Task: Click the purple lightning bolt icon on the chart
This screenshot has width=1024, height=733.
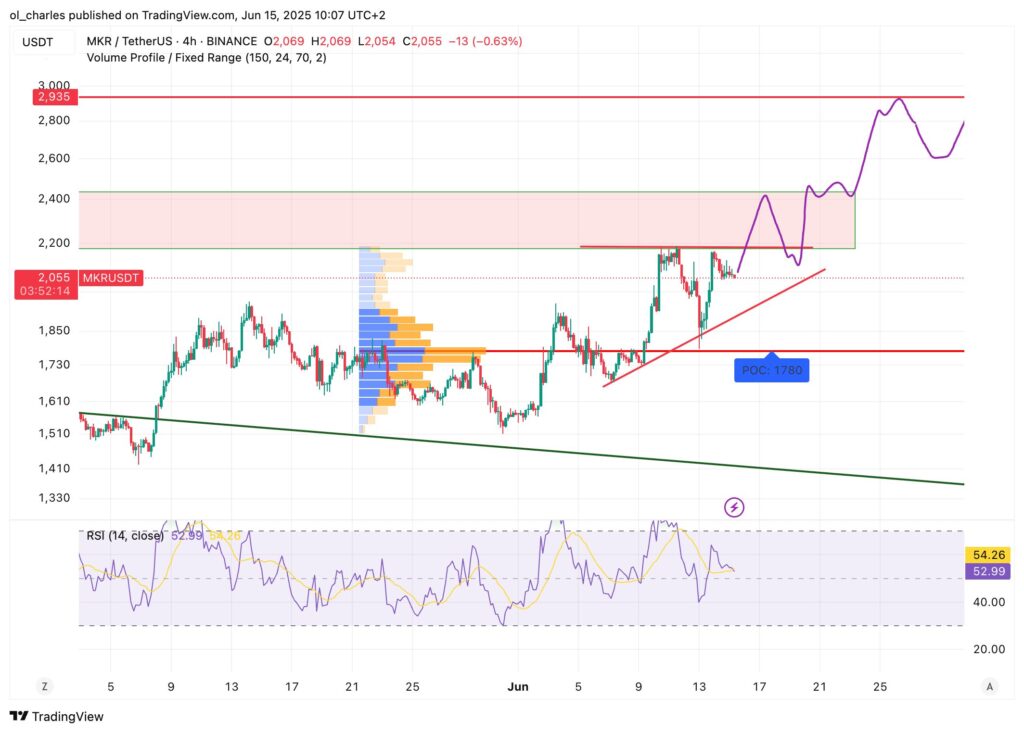Action: click(733, 508)
